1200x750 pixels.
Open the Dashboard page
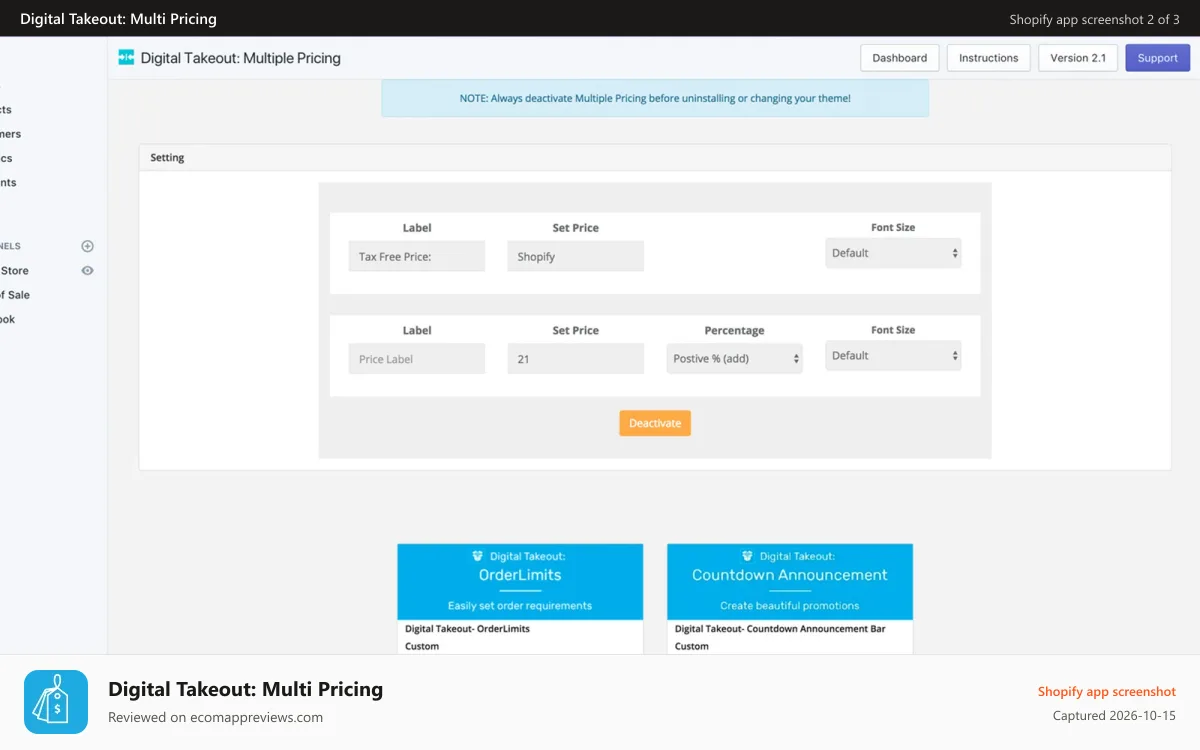tap(900, 58)
